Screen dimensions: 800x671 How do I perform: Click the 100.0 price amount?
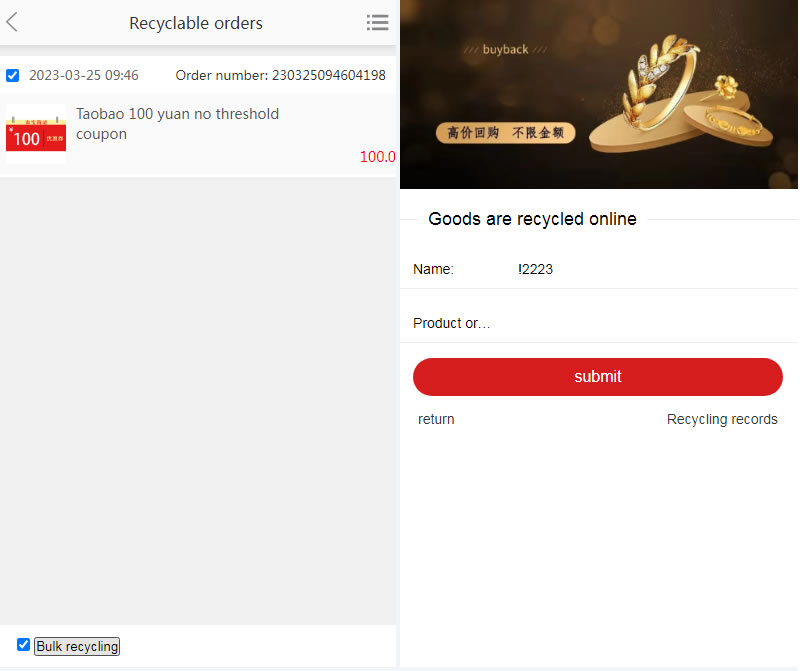point(378,157)
